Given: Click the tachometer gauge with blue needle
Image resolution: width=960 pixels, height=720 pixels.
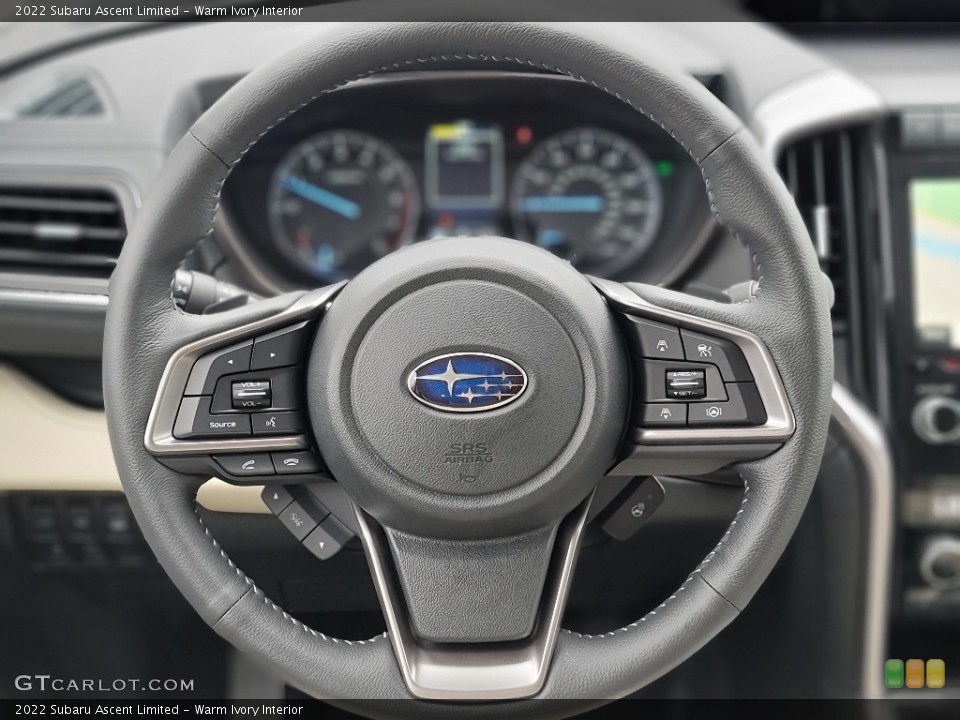Looking at the screenshot, I should click(343, 203).
